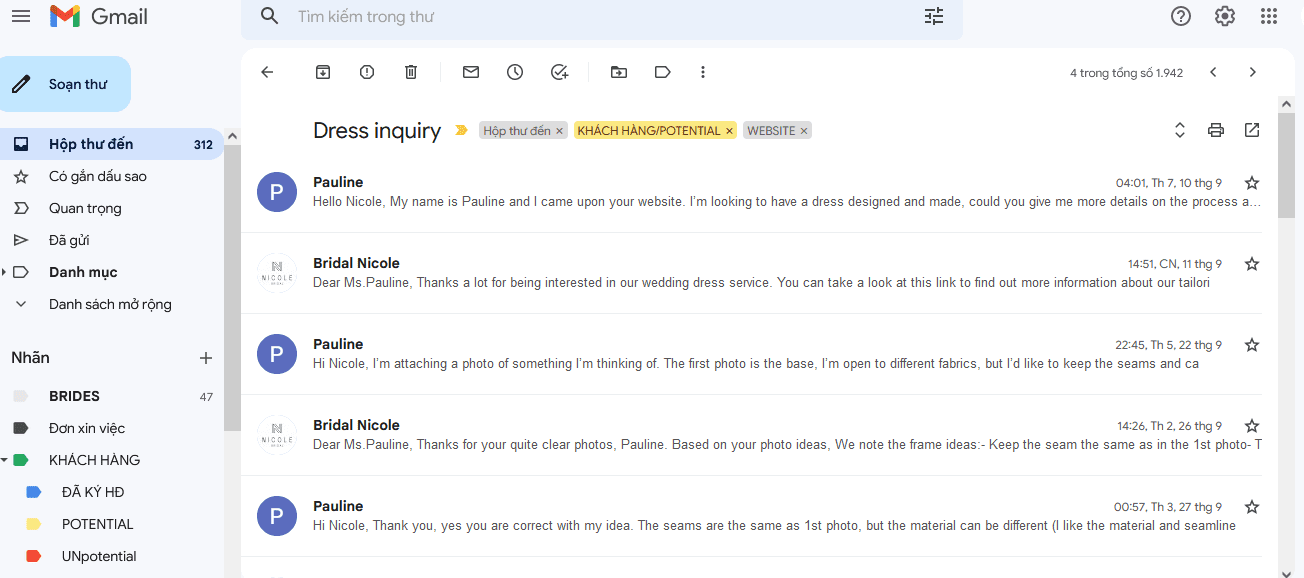Mark the conversation as unread
1304x578 pixels.
point(470,72)
